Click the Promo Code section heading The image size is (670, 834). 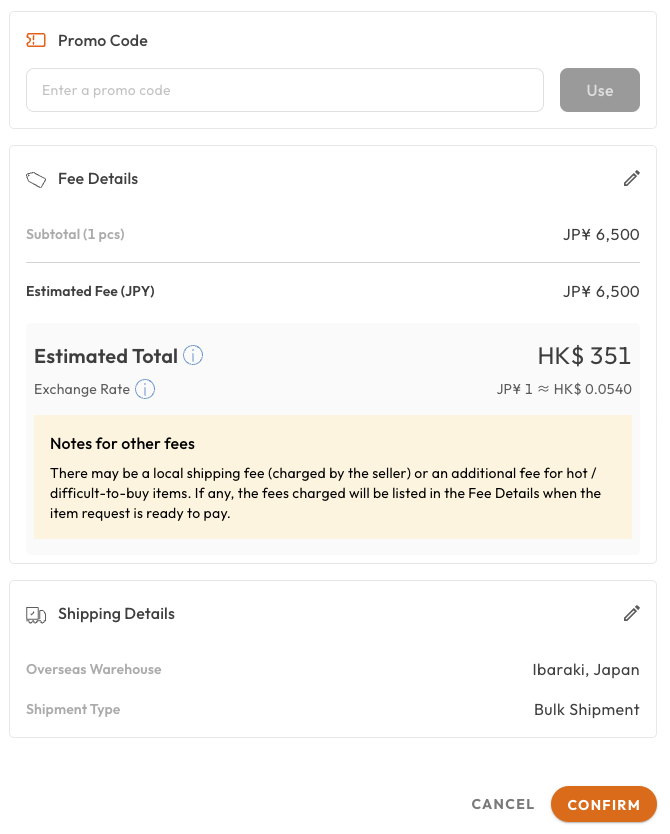103,41
